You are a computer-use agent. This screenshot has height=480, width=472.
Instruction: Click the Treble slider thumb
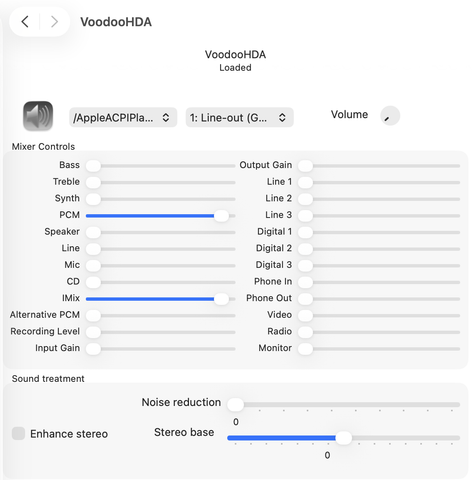click(x=93, y=182)
